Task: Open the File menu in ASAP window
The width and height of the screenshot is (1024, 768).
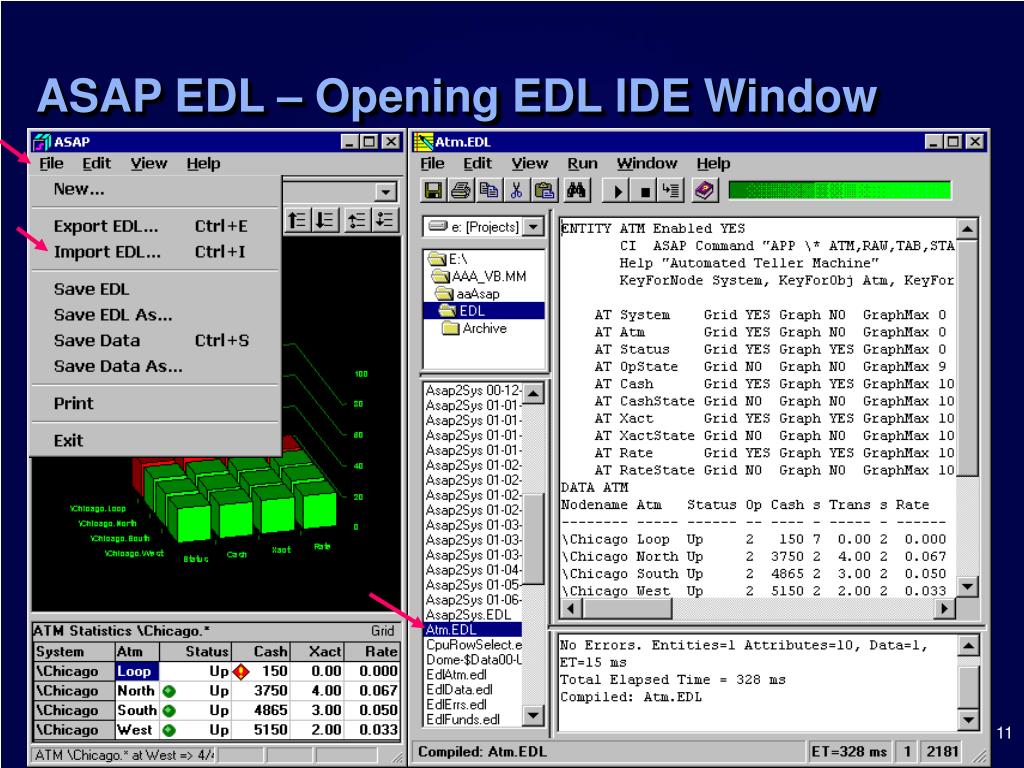Action: coord(51,164)
